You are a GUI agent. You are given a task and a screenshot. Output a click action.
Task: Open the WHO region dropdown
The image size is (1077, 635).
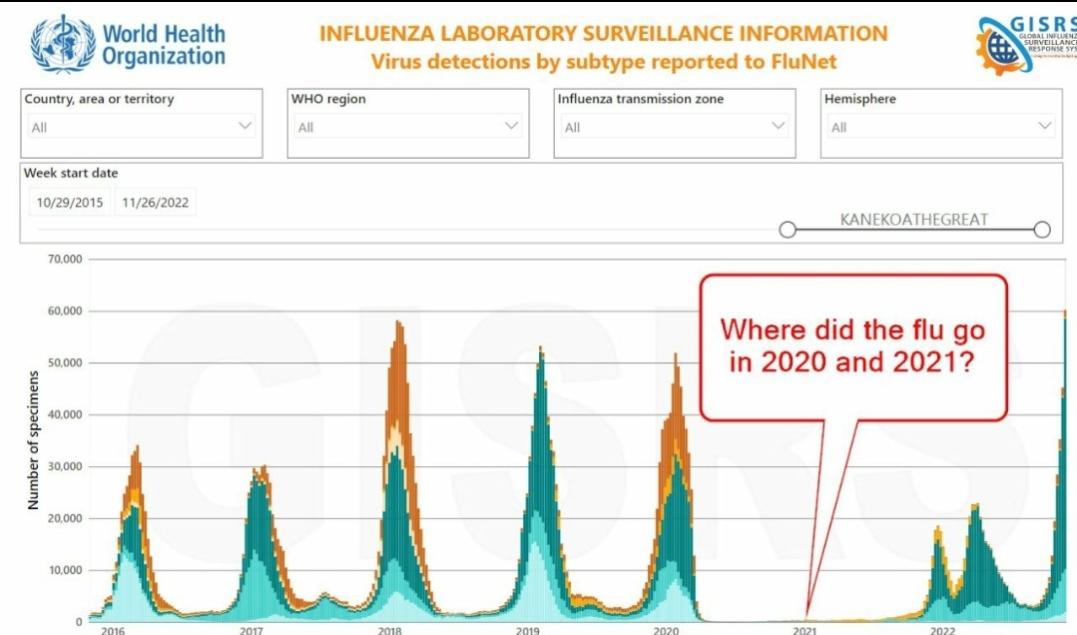pyautogui.click(x=511, y=126)
